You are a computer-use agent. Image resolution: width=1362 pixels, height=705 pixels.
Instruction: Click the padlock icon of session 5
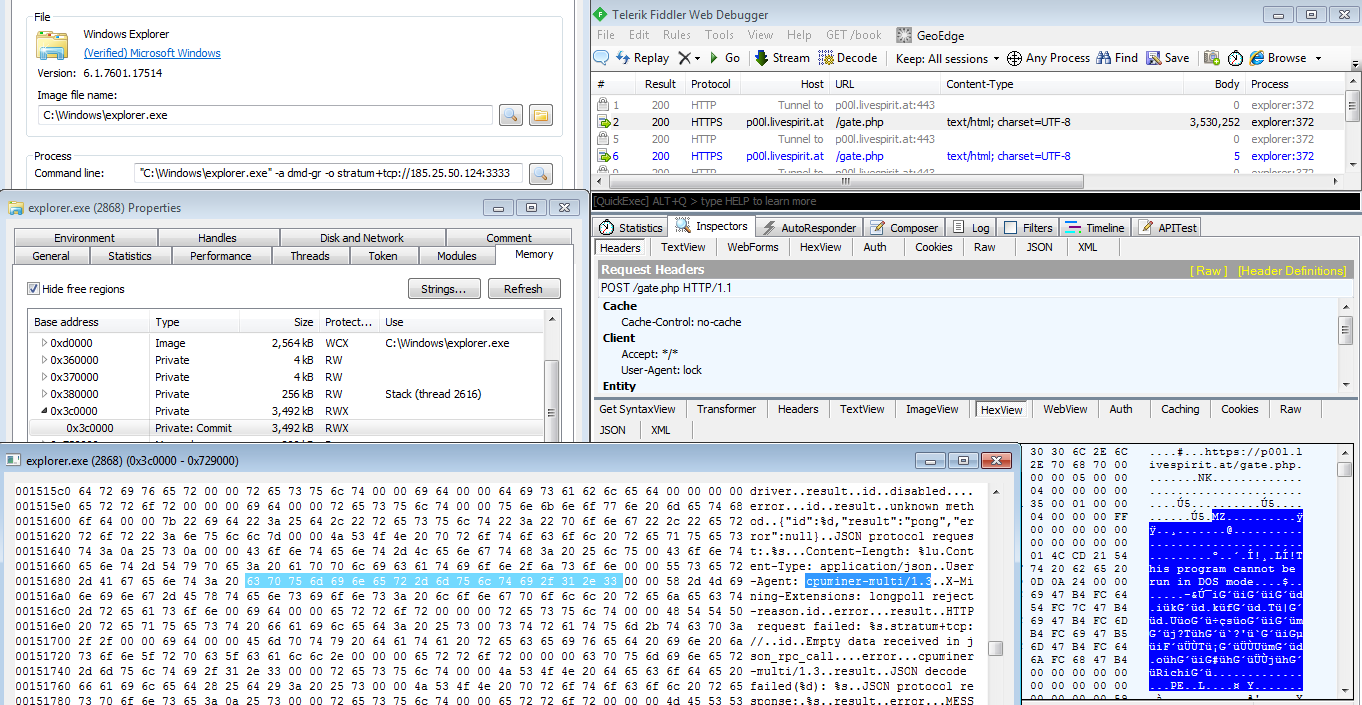coord(603,139)
